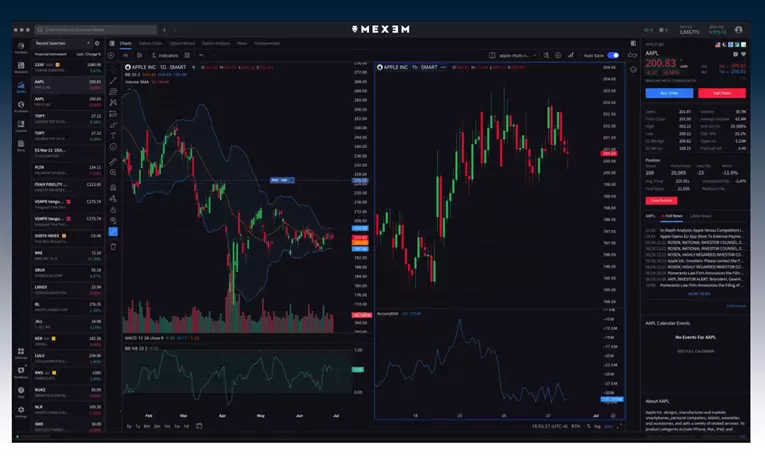Click the add-symbol plus icon in chart toolbar
Viewport: 765px width, 456px height.
click(111, 56)
